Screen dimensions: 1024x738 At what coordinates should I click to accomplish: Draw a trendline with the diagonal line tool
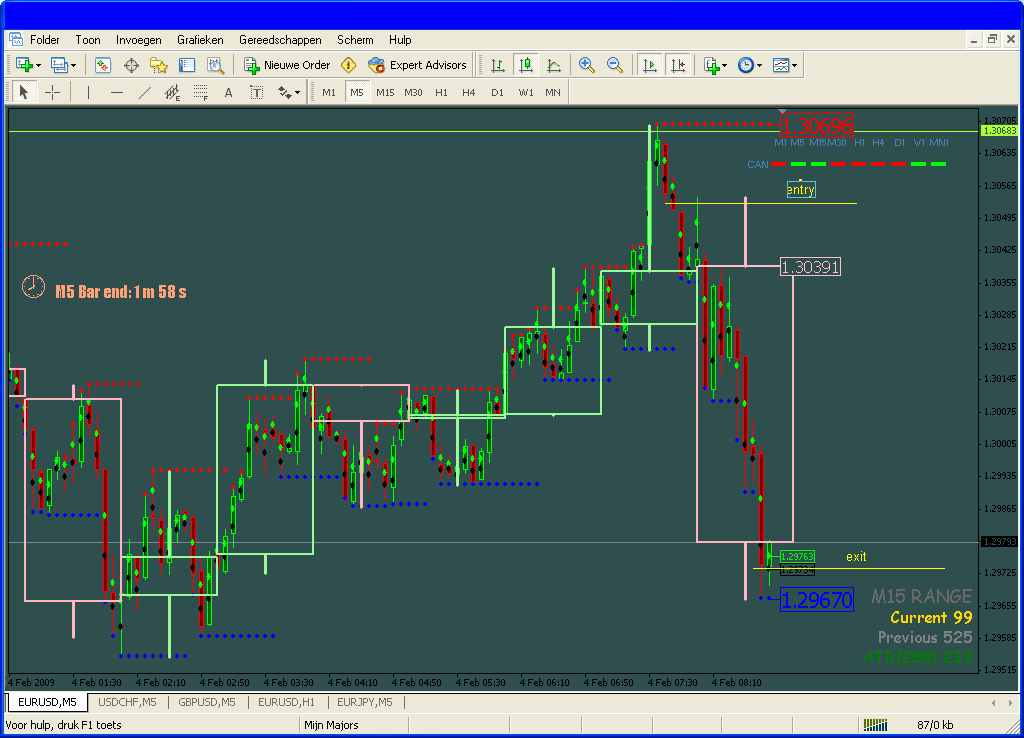[144, 92]
